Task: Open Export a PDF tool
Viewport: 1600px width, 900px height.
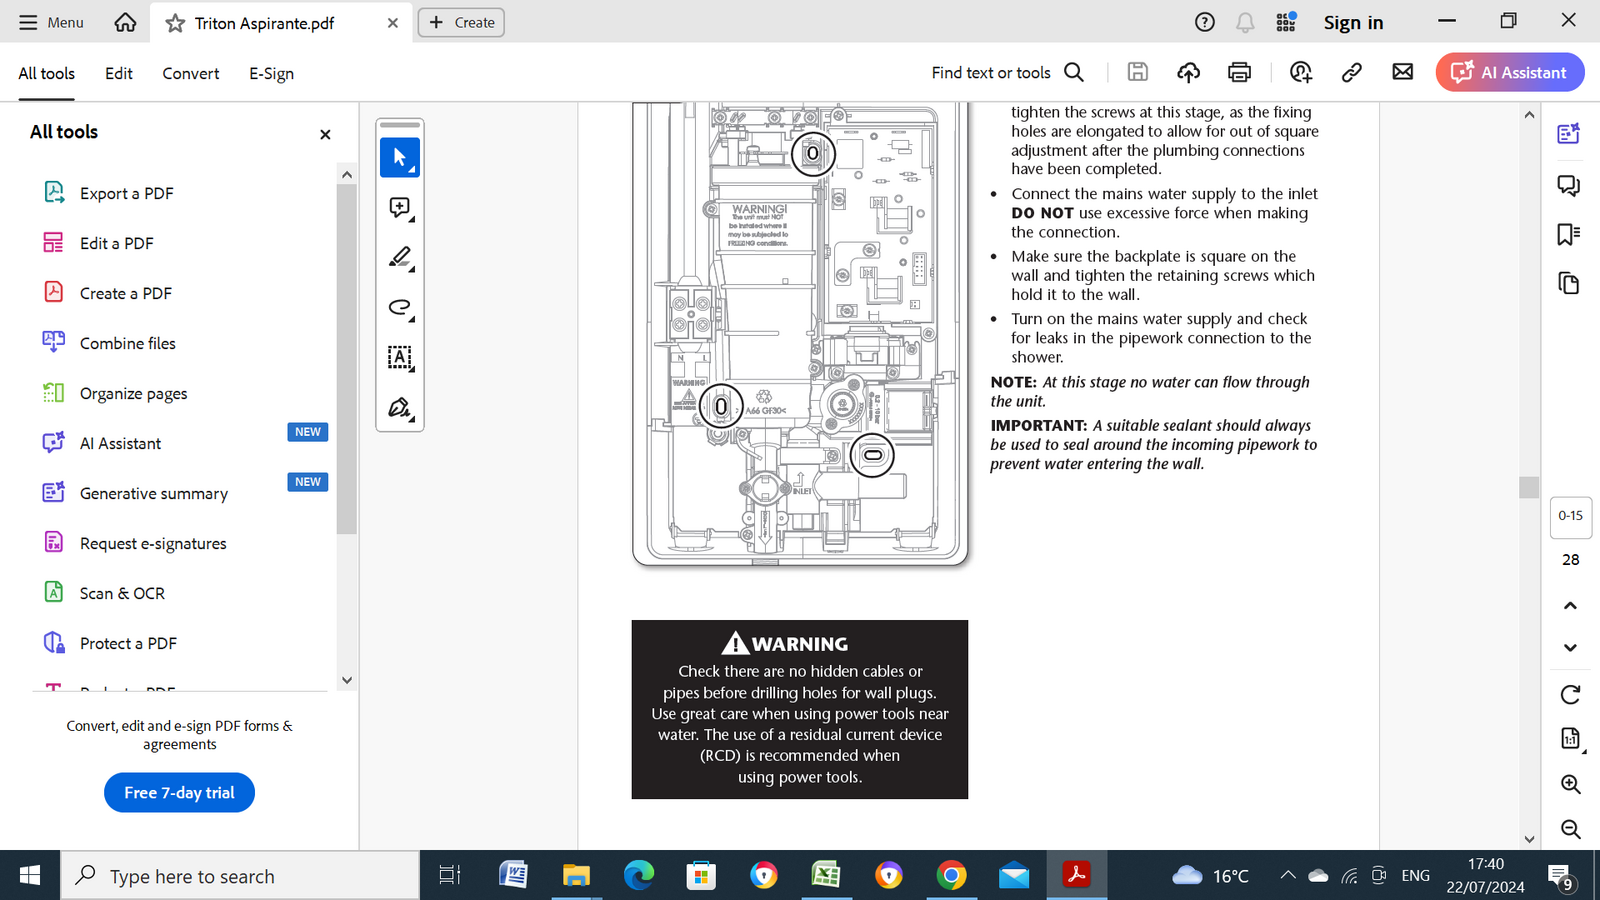Action: (126, 193)
